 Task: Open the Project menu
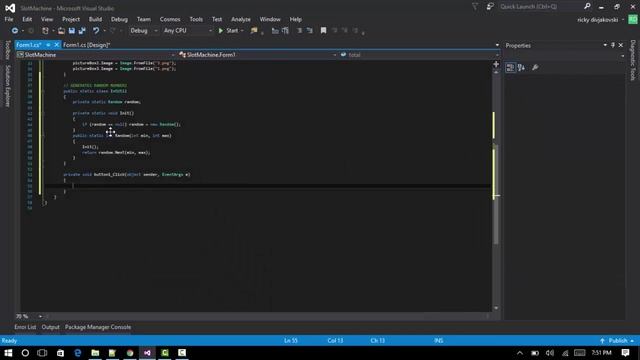[71, 19]
